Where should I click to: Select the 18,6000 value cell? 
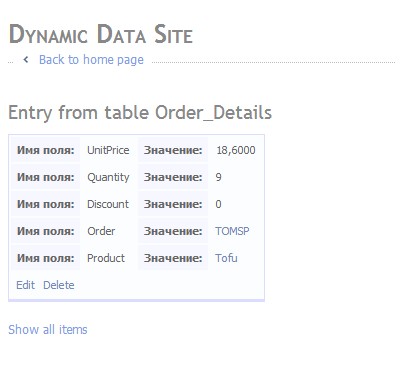[x=236, y=150]
